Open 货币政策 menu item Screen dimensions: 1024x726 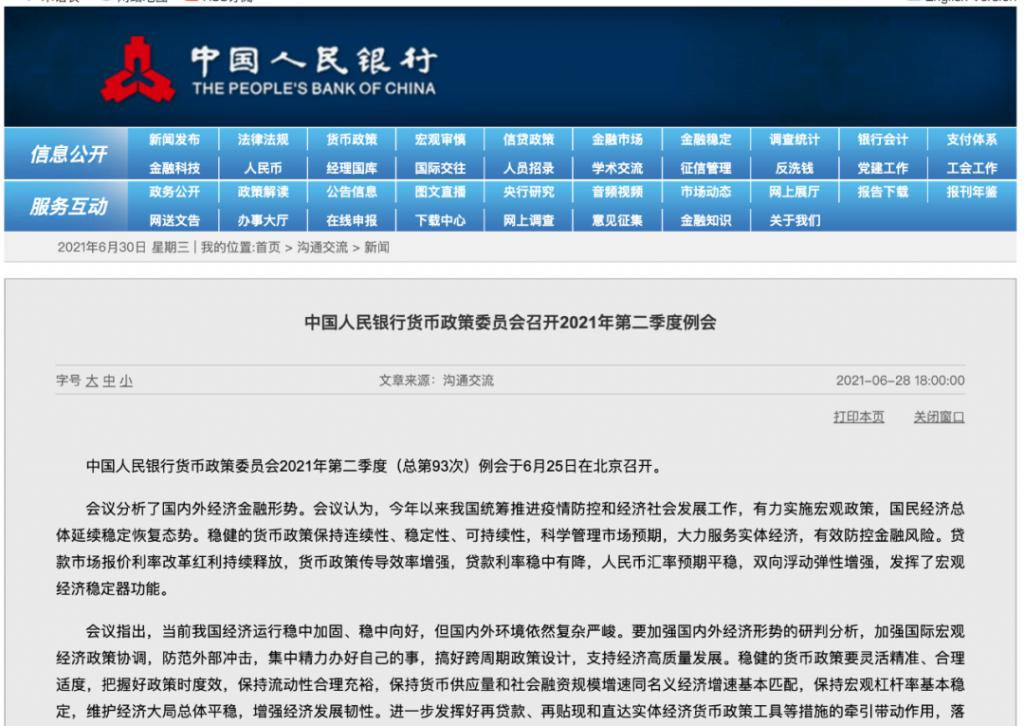coord(352,140)
